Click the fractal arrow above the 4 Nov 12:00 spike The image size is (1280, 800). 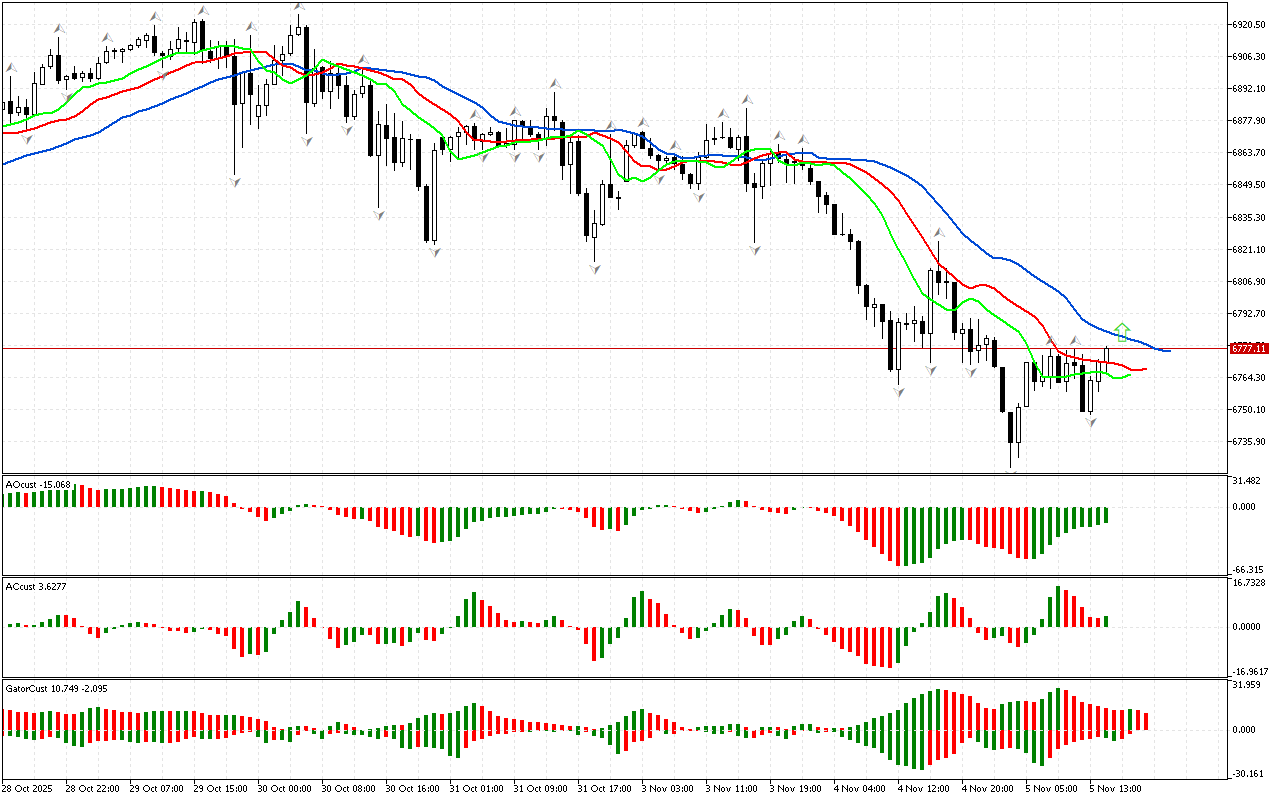(939, 232)
